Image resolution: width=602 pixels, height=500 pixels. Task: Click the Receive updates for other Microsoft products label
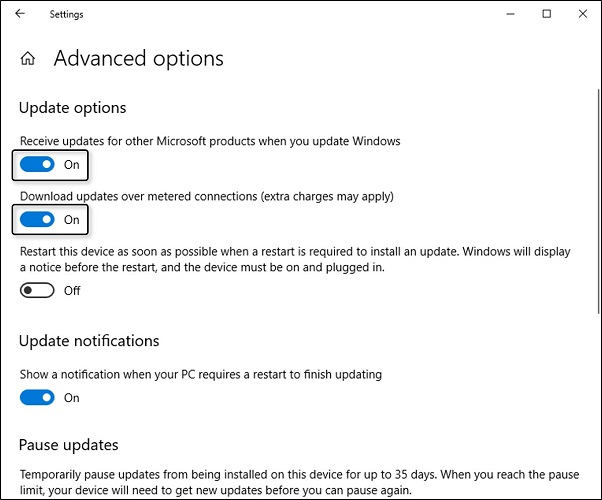210,141
